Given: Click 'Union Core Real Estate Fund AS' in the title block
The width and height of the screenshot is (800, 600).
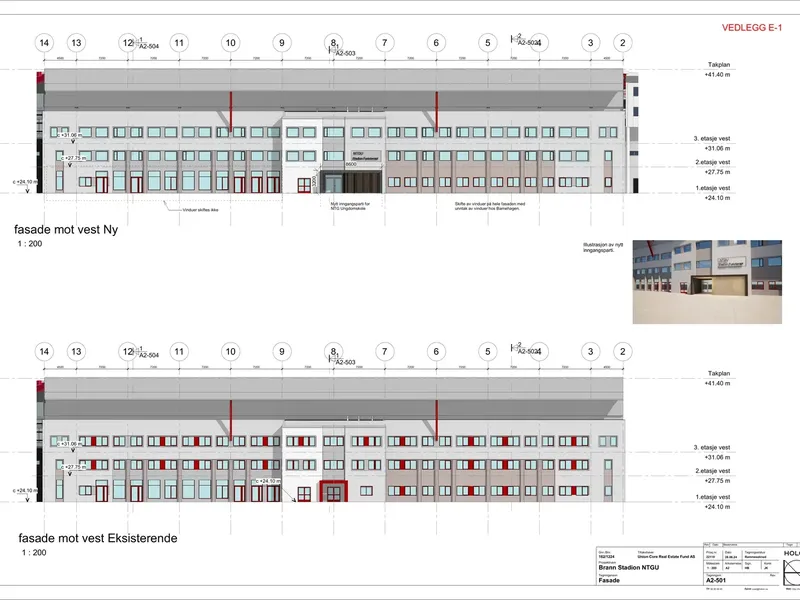Looking at the screenshot, I should pyautogui.click(x=666, y=557).
